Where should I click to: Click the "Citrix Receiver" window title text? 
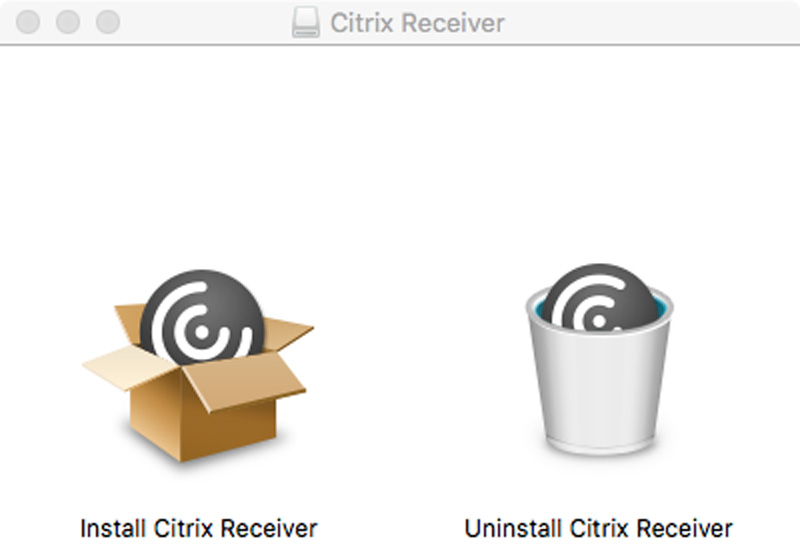[x=417, y=23]
